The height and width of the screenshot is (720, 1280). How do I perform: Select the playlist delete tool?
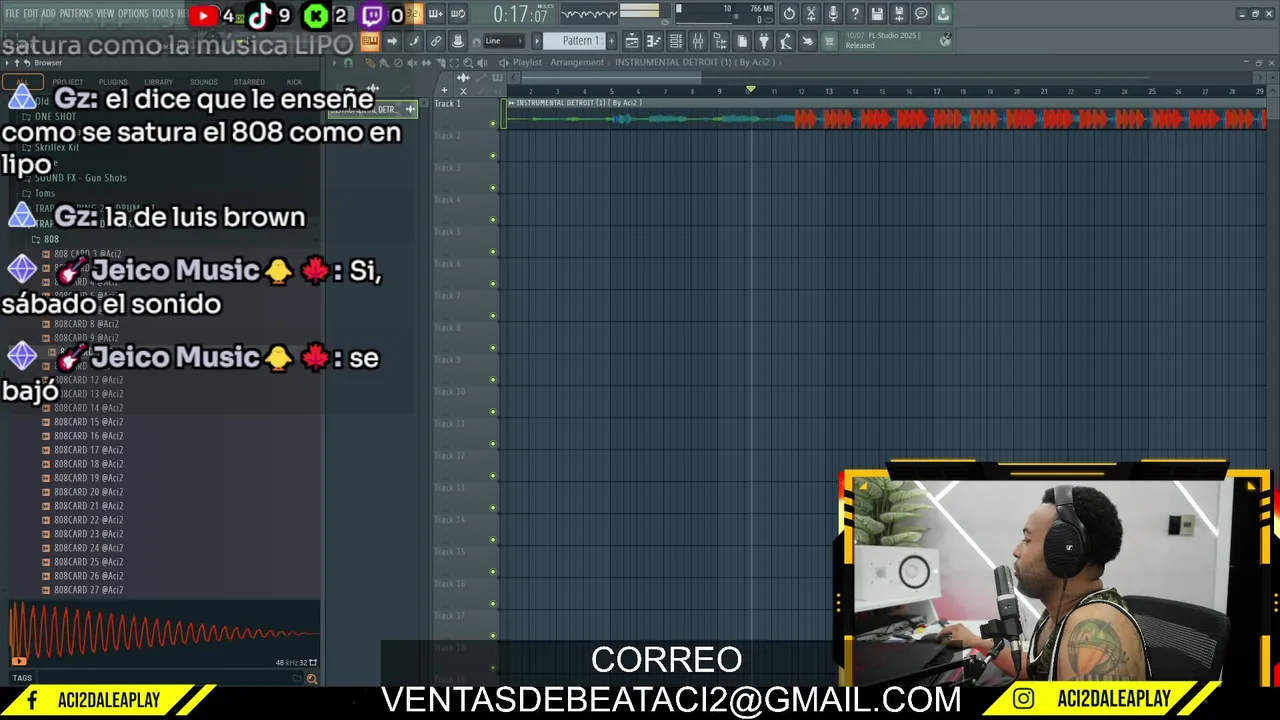pyautogui.click(x=398, y=63)
